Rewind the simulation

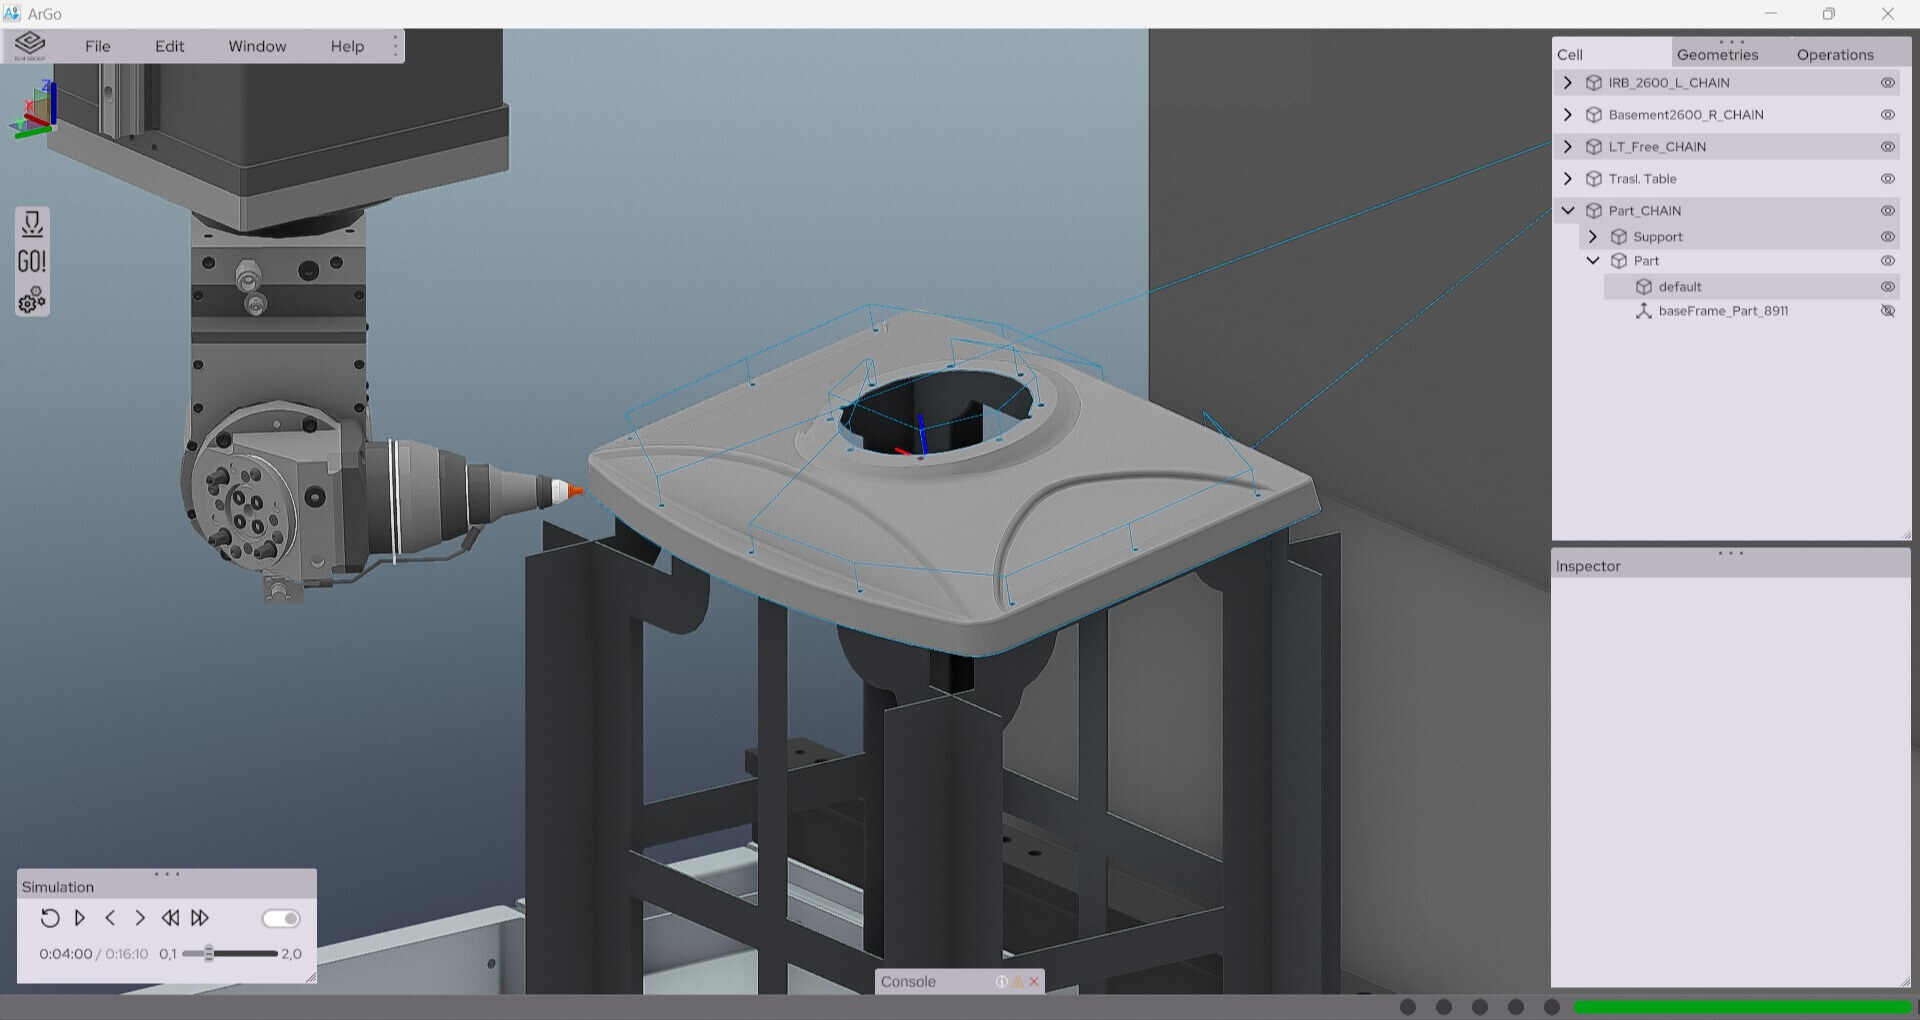[170, 918]
